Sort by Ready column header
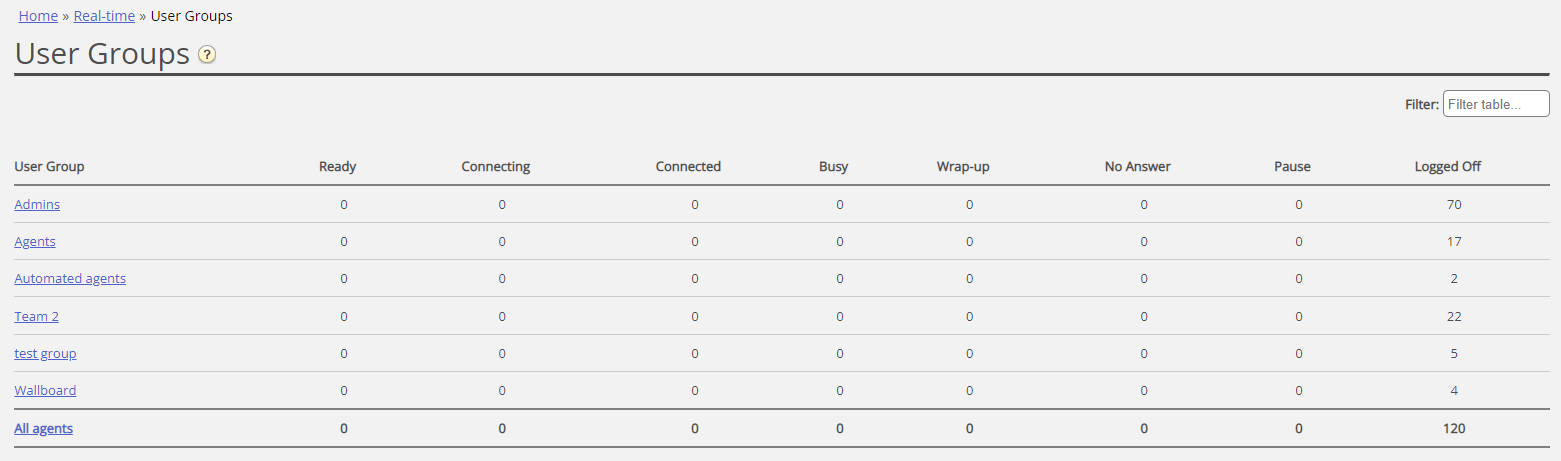 pos(337,166)
